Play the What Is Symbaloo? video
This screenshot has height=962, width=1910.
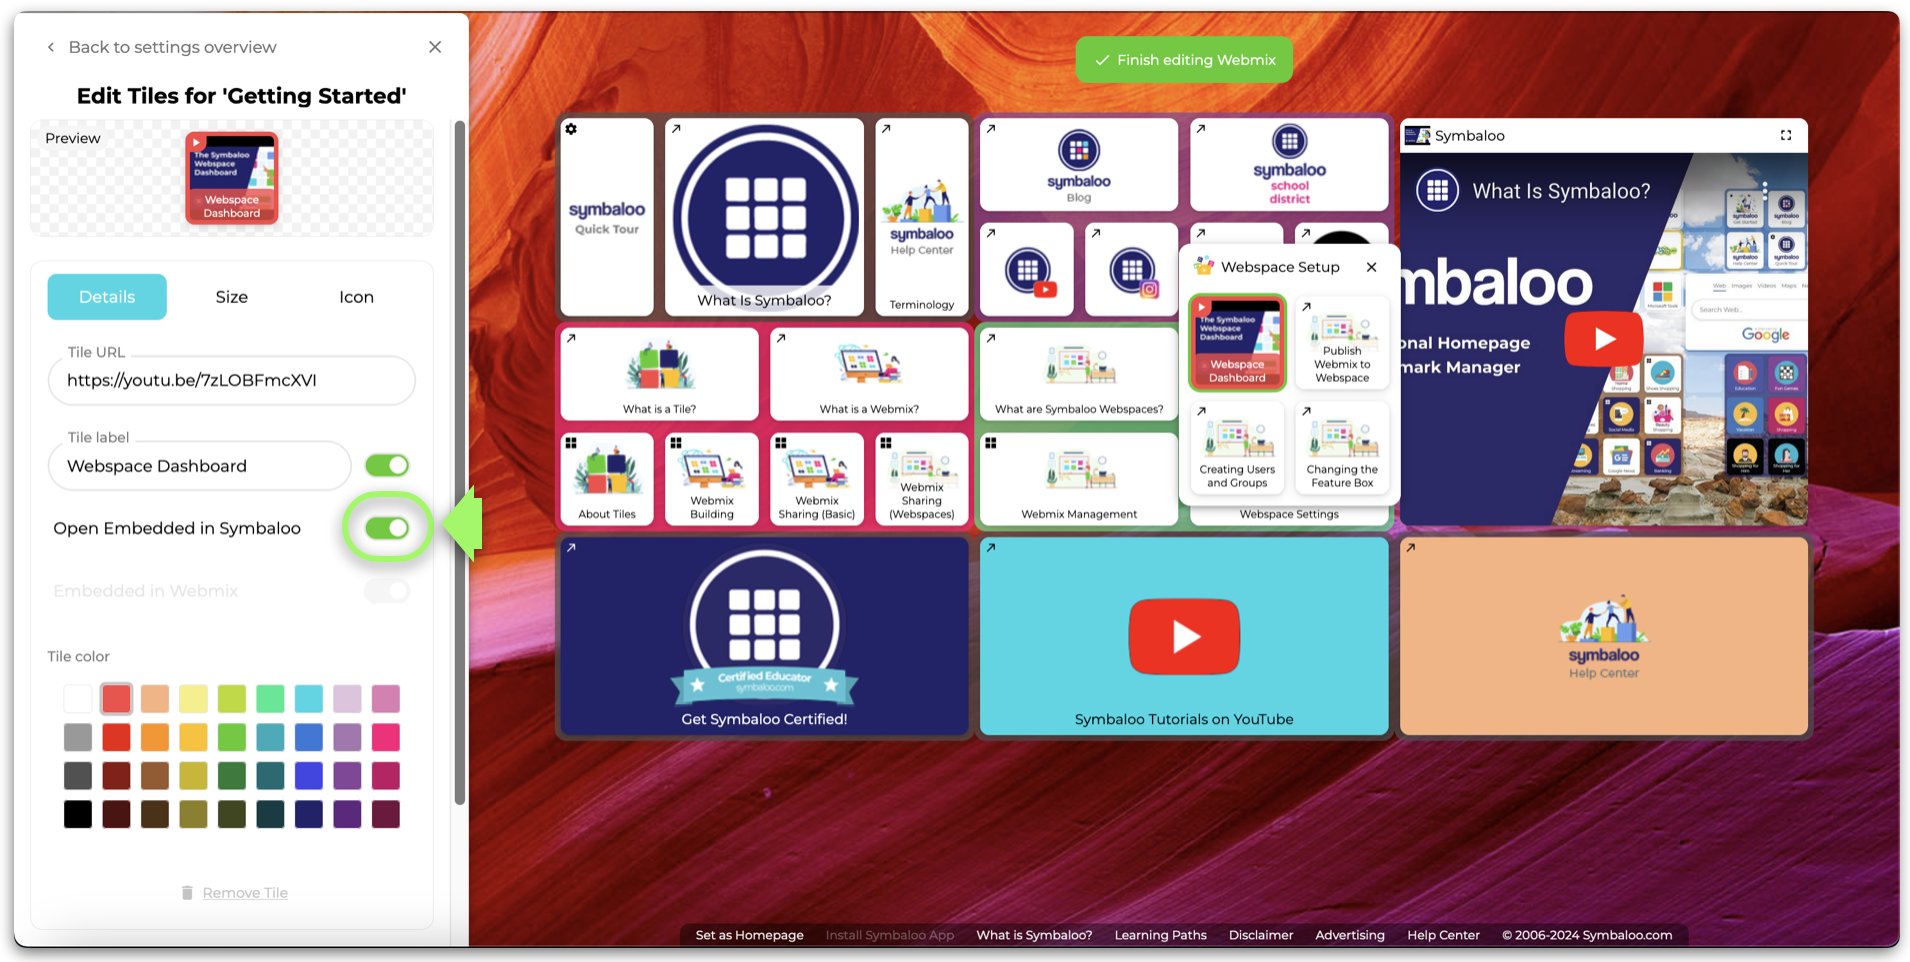coord(1604,339)
